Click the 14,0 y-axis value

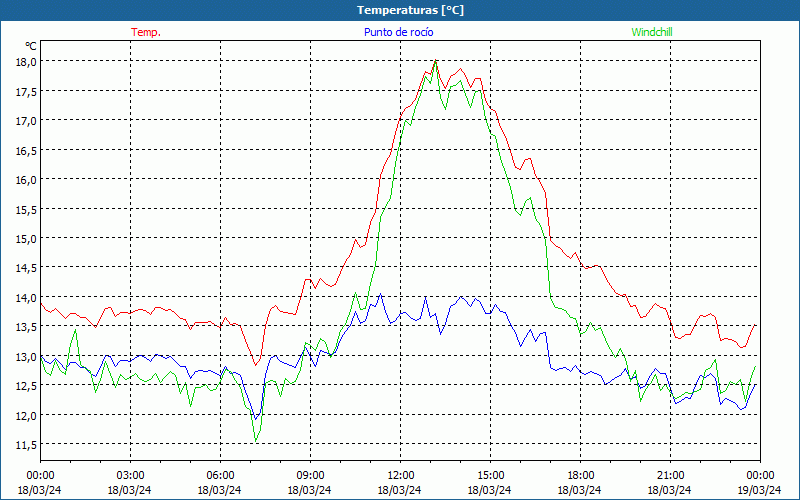click(x=27, y=297)
